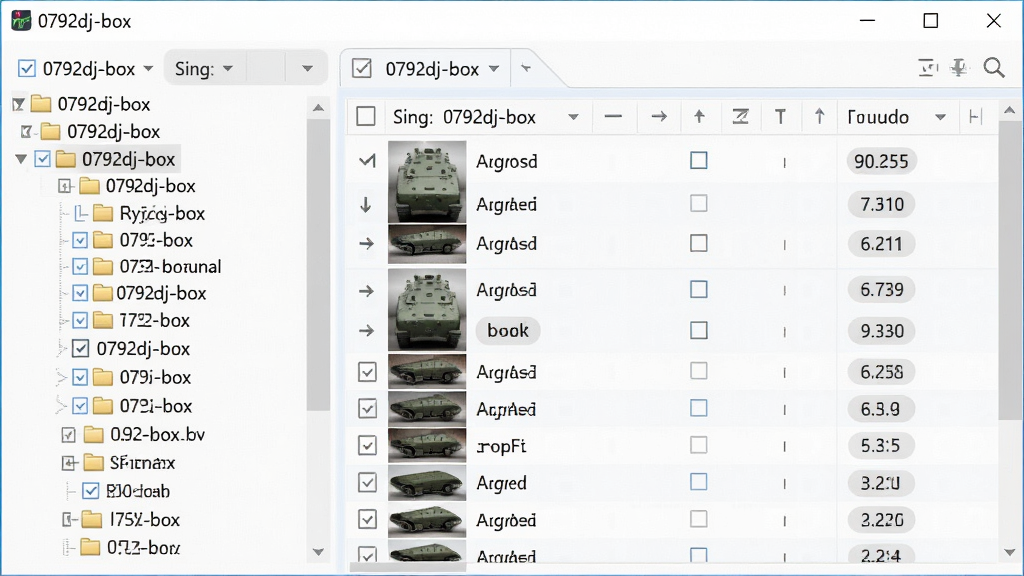The image size is (1024, 576).
Task: Open the Sing: 0792dj-box header dropdown
Action: 573,118
